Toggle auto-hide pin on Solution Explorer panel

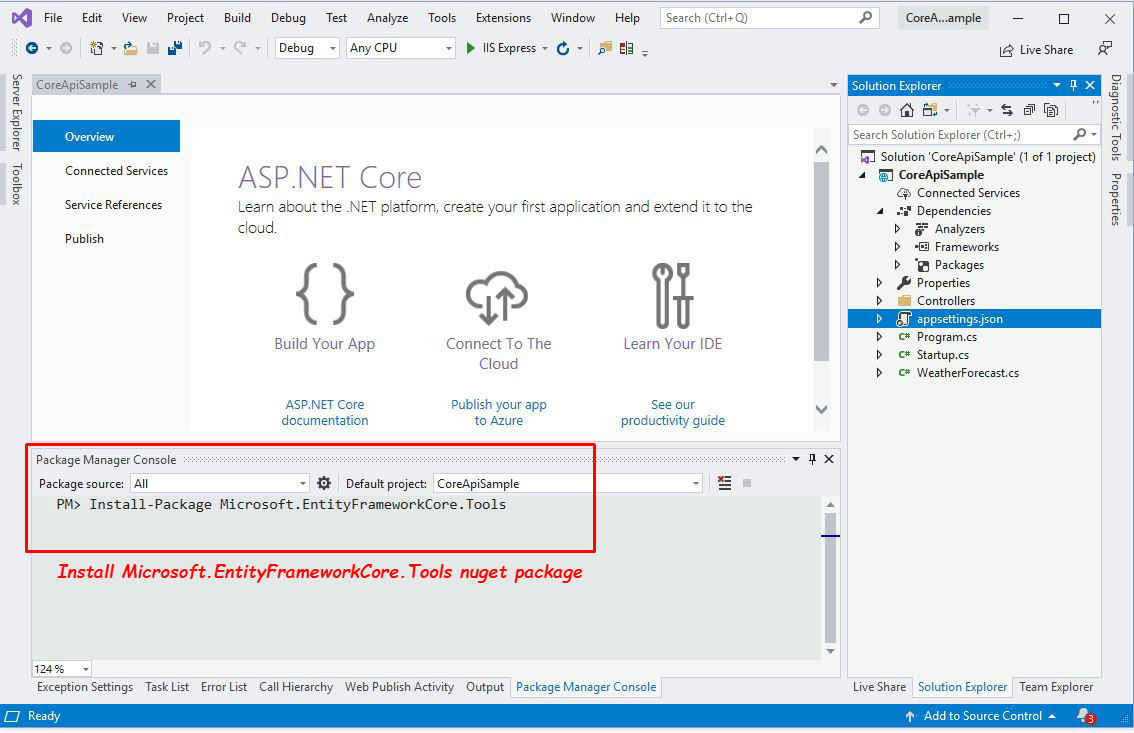tap(1073, 85)
